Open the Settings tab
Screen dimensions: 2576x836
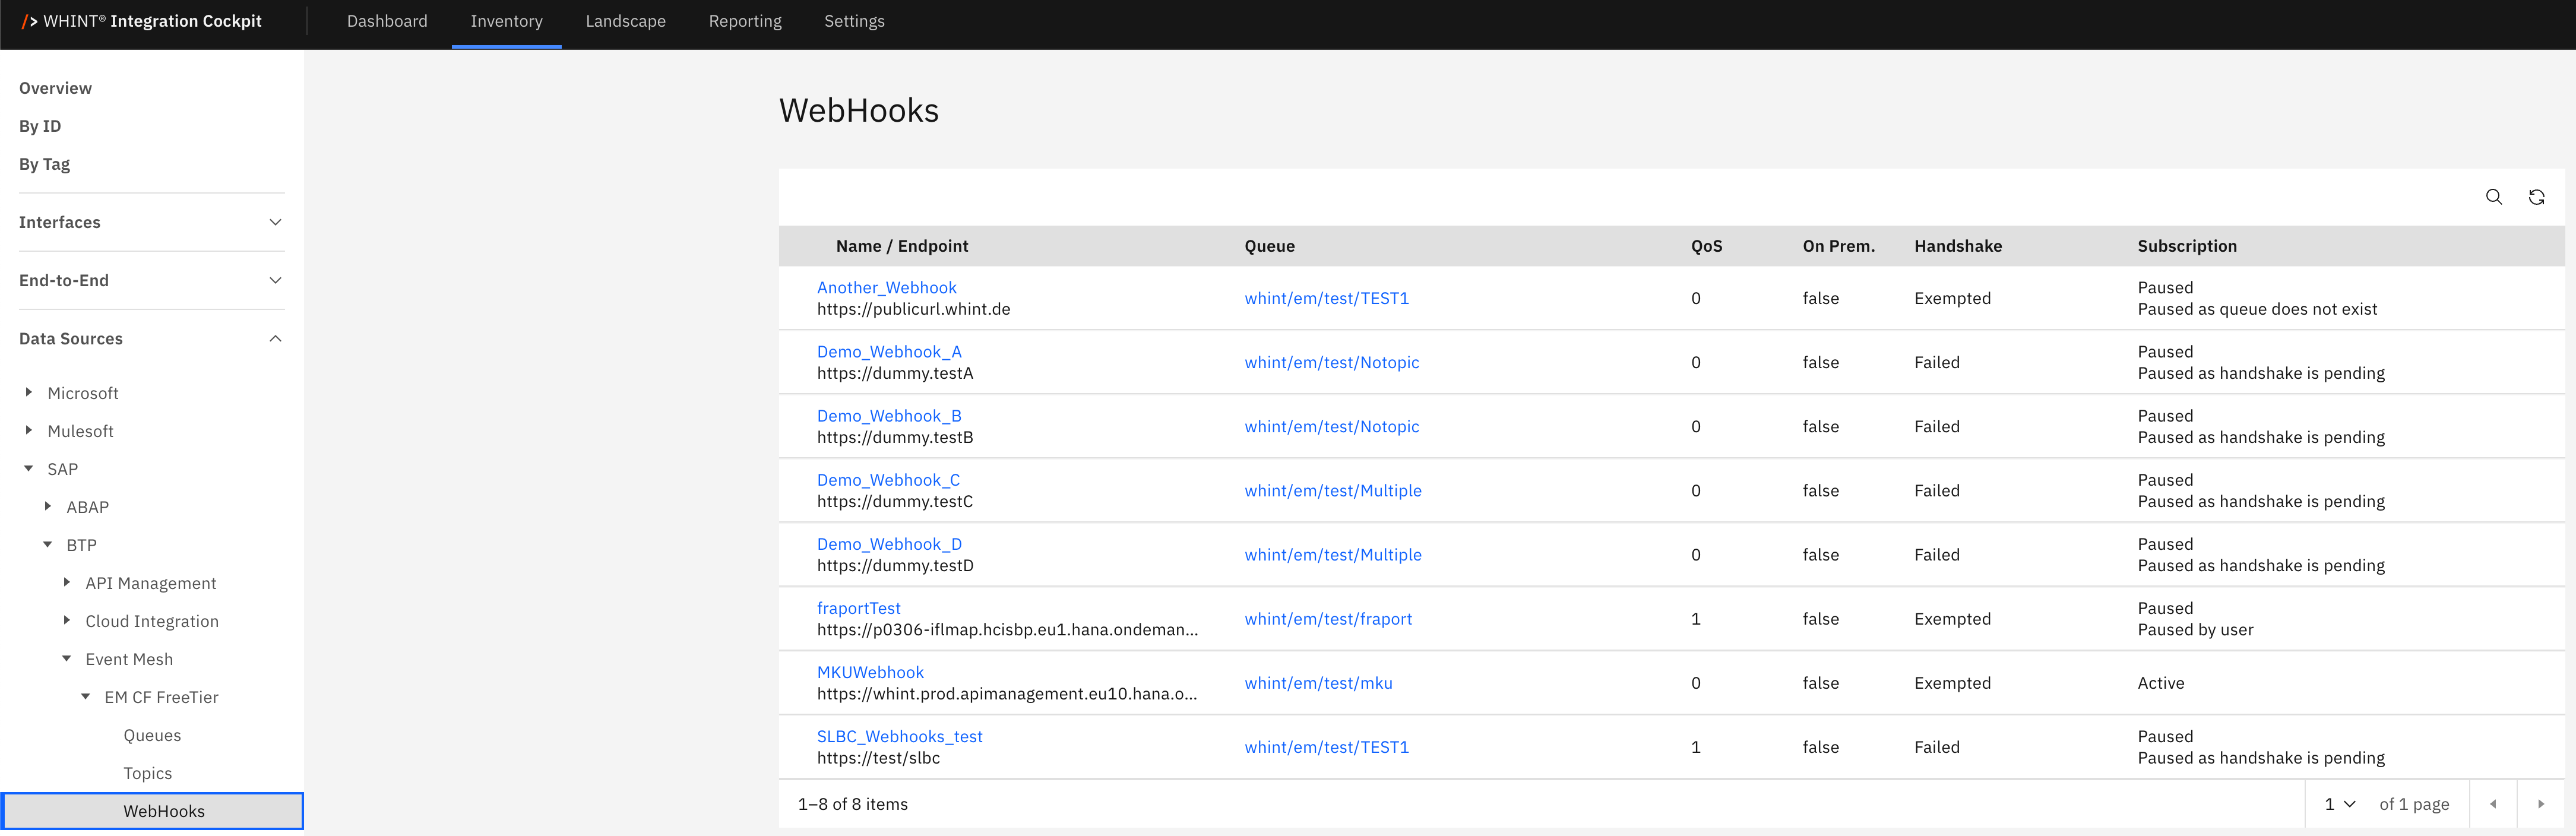click(854, 21)
